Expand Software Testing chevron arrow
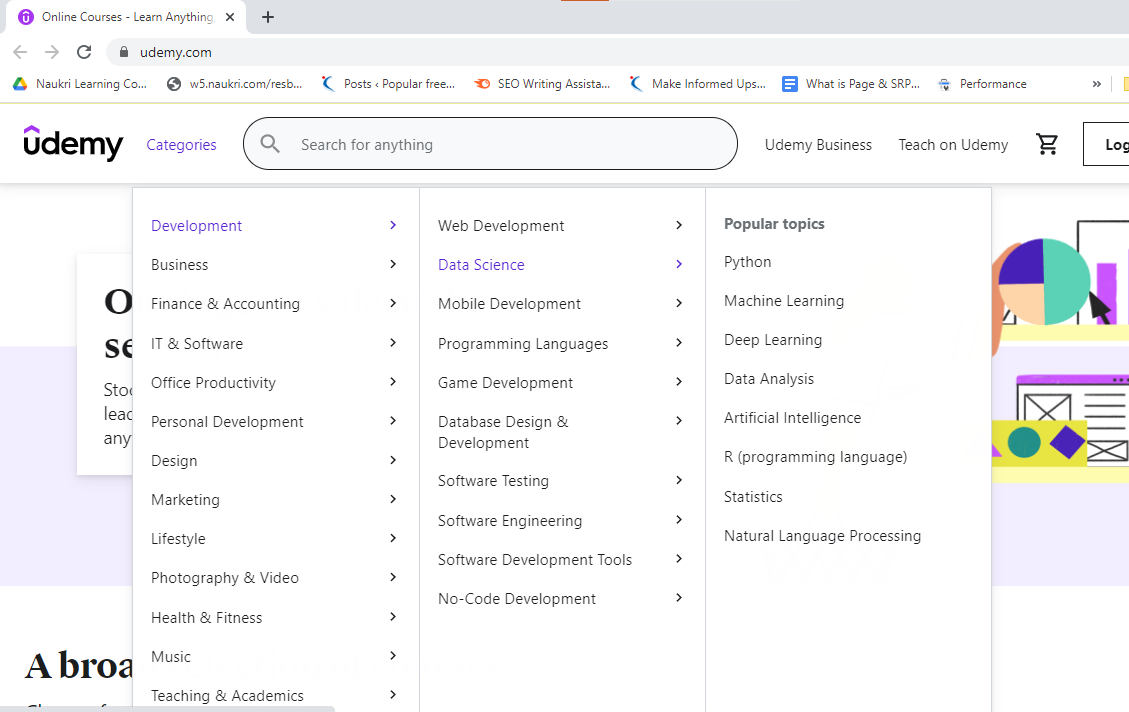1129x712 pixels. tap(679, 479)
